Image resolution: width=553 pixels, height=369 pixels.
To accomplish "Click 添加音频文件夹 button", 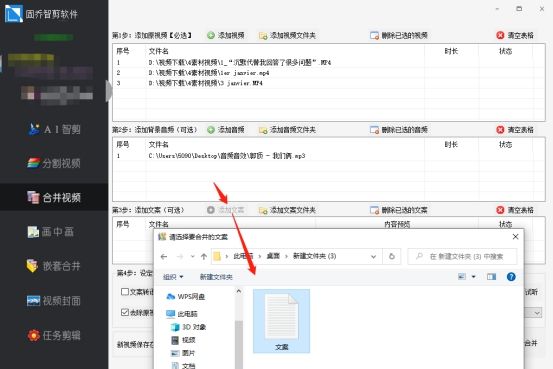I will point(287,130).
